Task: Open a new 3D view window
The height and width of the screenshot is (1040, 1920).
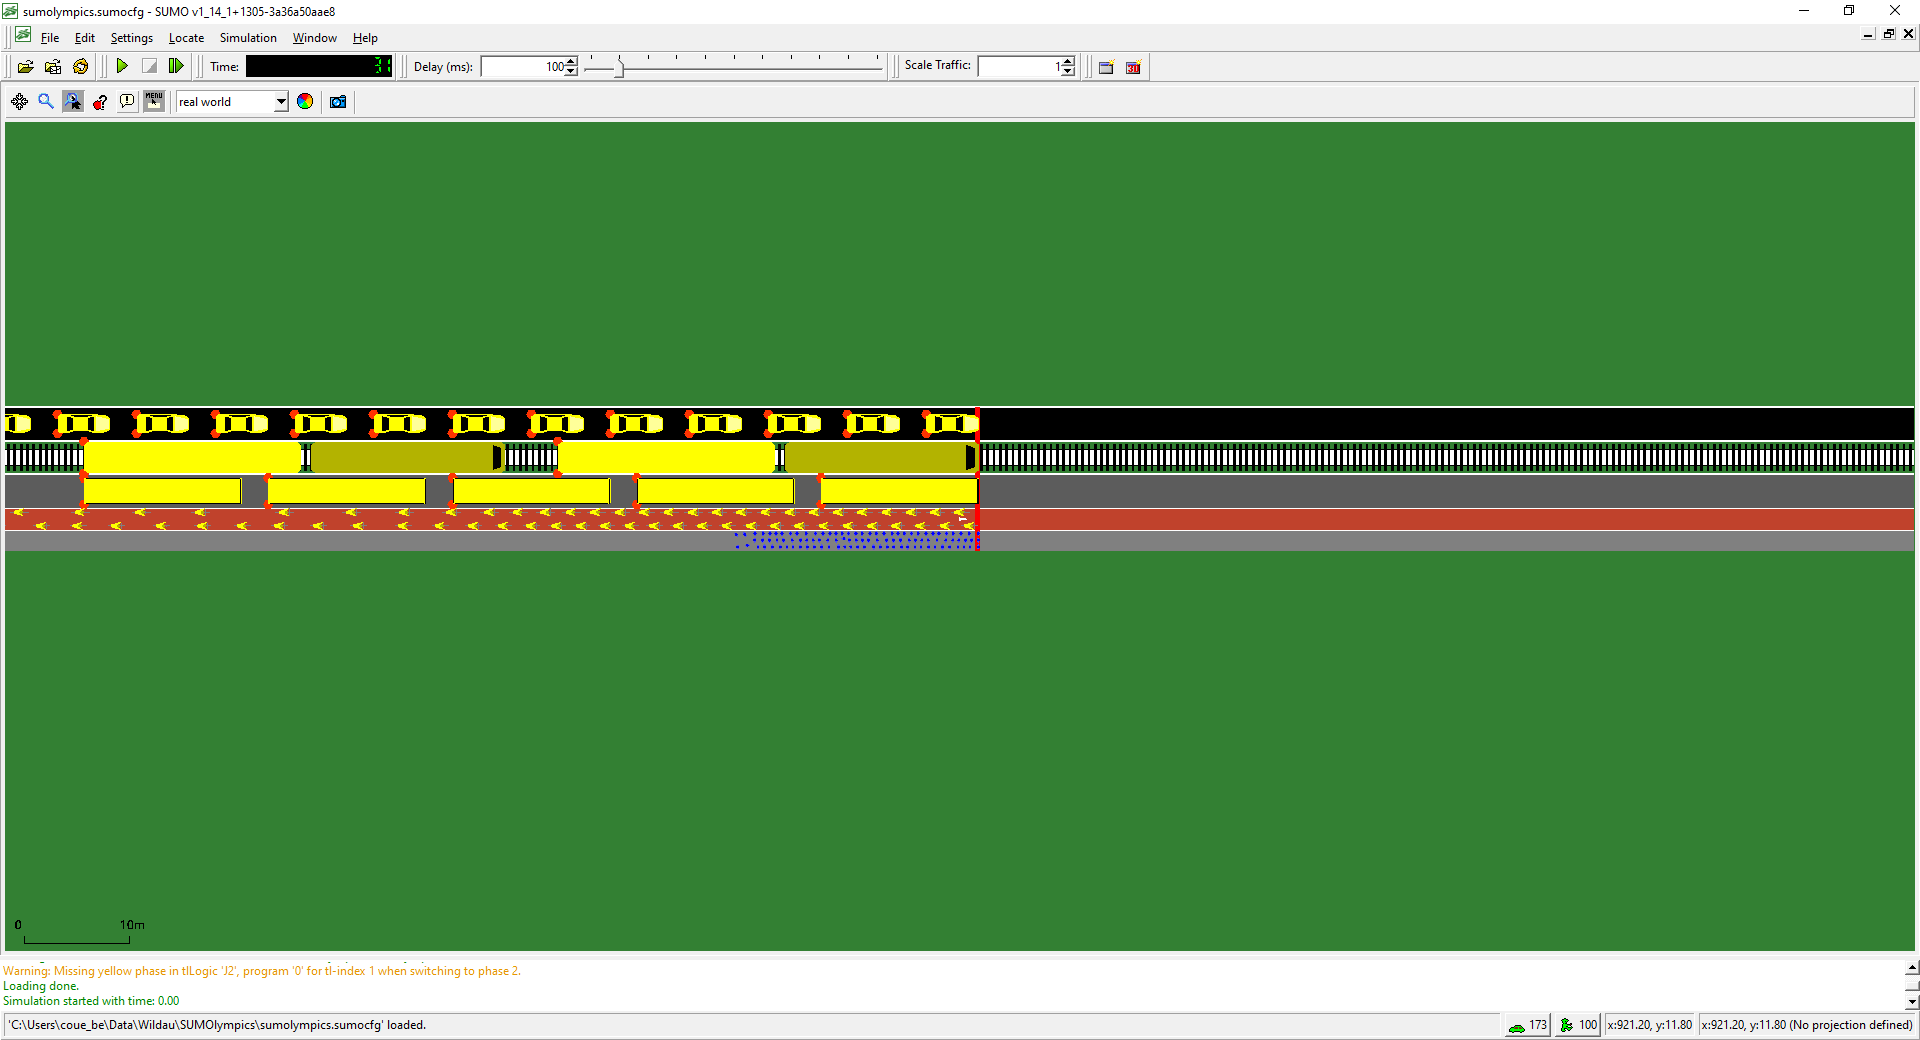Action: 1133,67
